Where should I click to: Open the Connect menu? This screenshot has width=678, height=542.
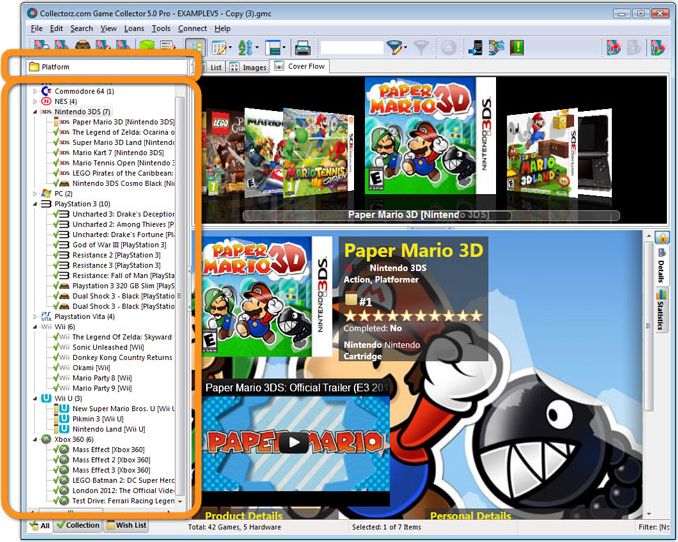coord(192,29)
